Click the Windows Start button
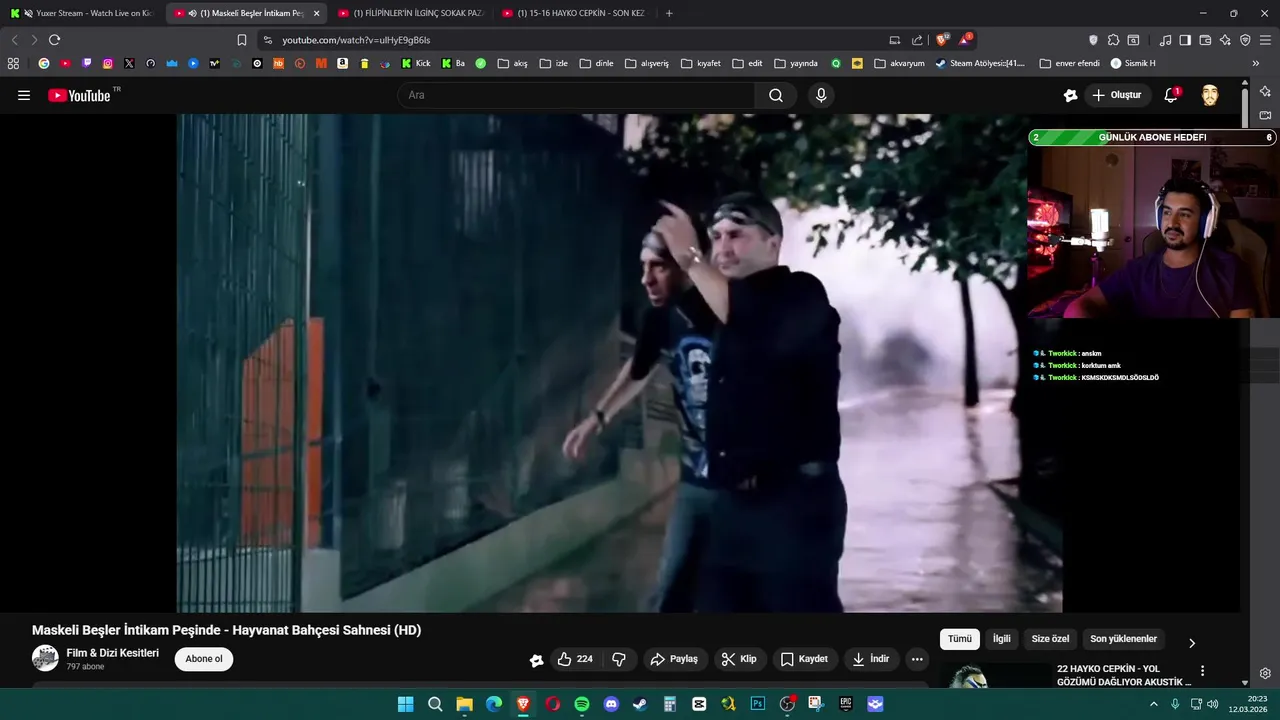Screen dimensions: 1280x720 (405, 704)
